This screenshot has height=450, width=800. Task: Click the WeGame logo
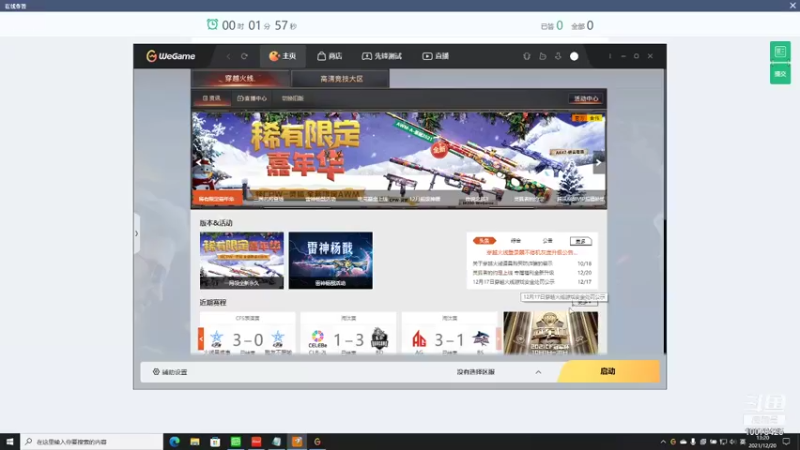(170, 56)
